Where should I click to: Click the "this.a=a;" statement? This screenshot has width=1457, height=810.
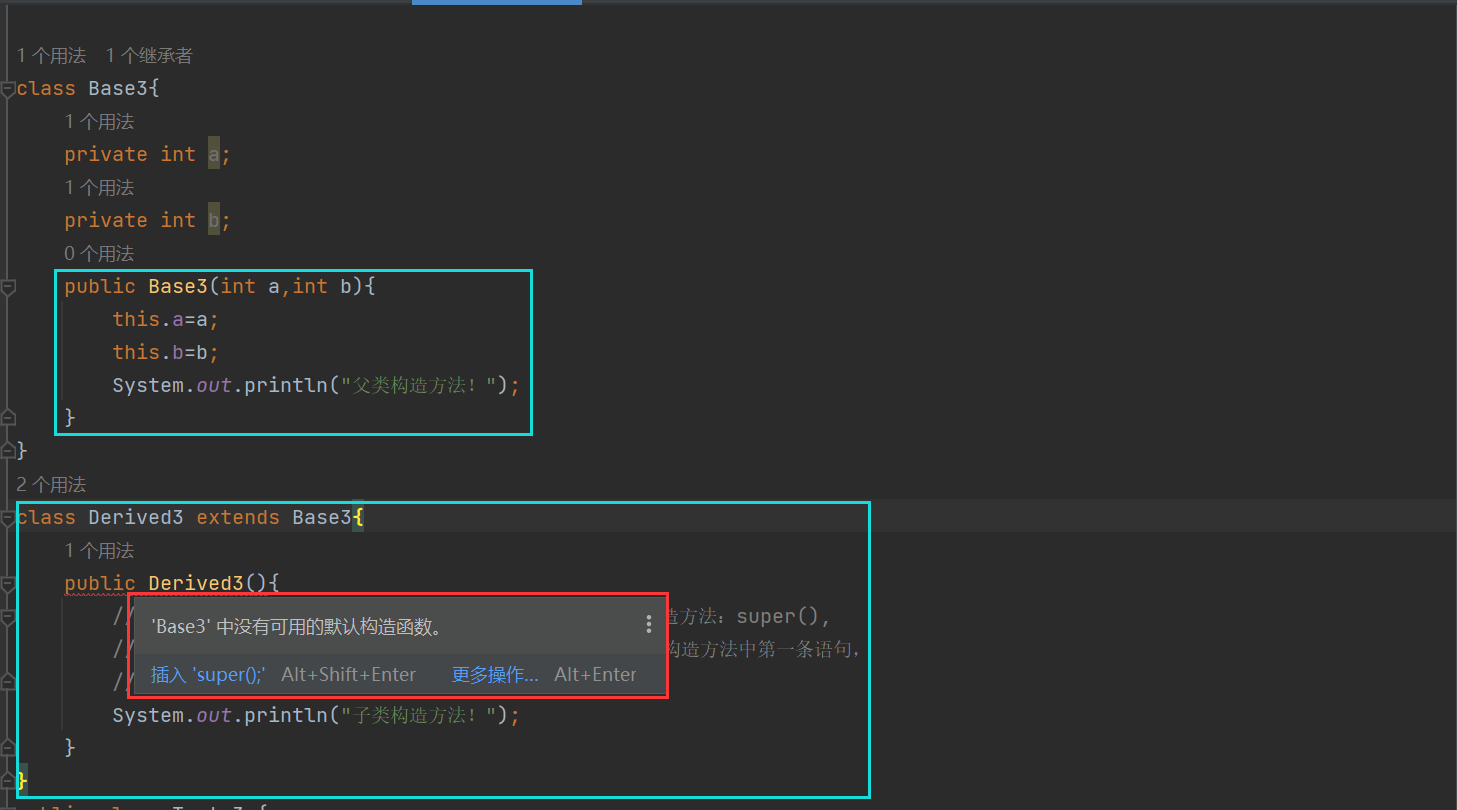(x=166, y=319)
